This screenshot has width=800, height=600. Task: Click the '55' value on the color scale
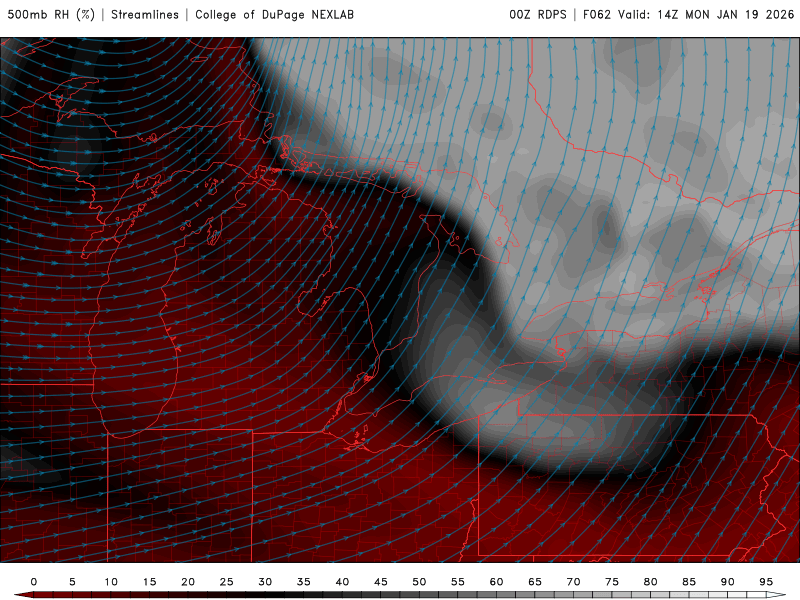[x=458, y=582]
